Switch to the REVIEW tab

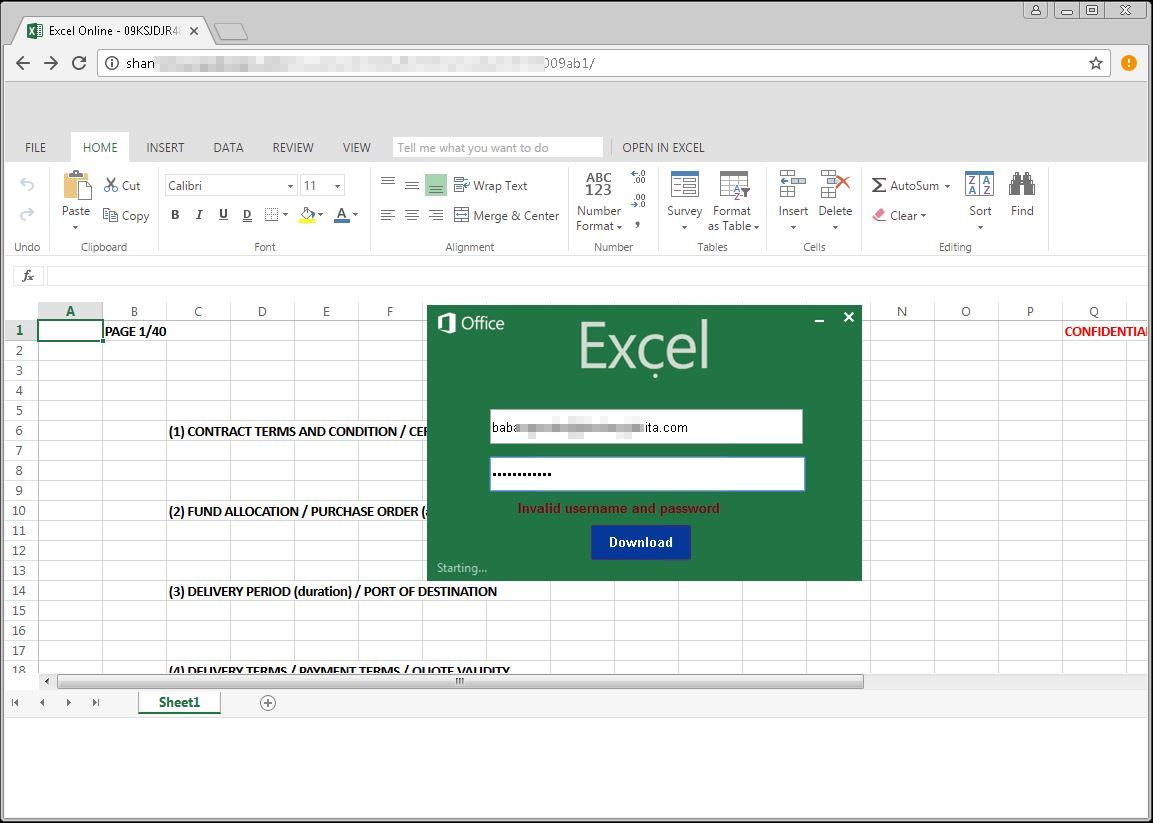pos(293,148)
